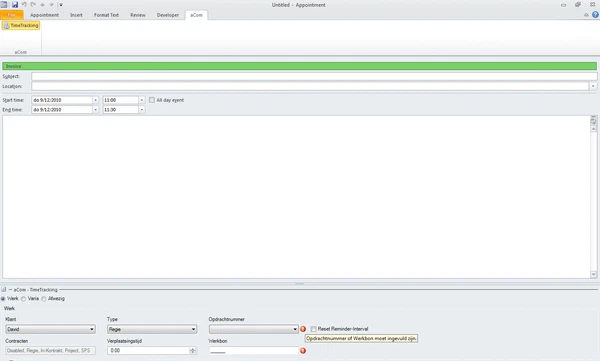Switch to the Developer tab

pos(168,15)
